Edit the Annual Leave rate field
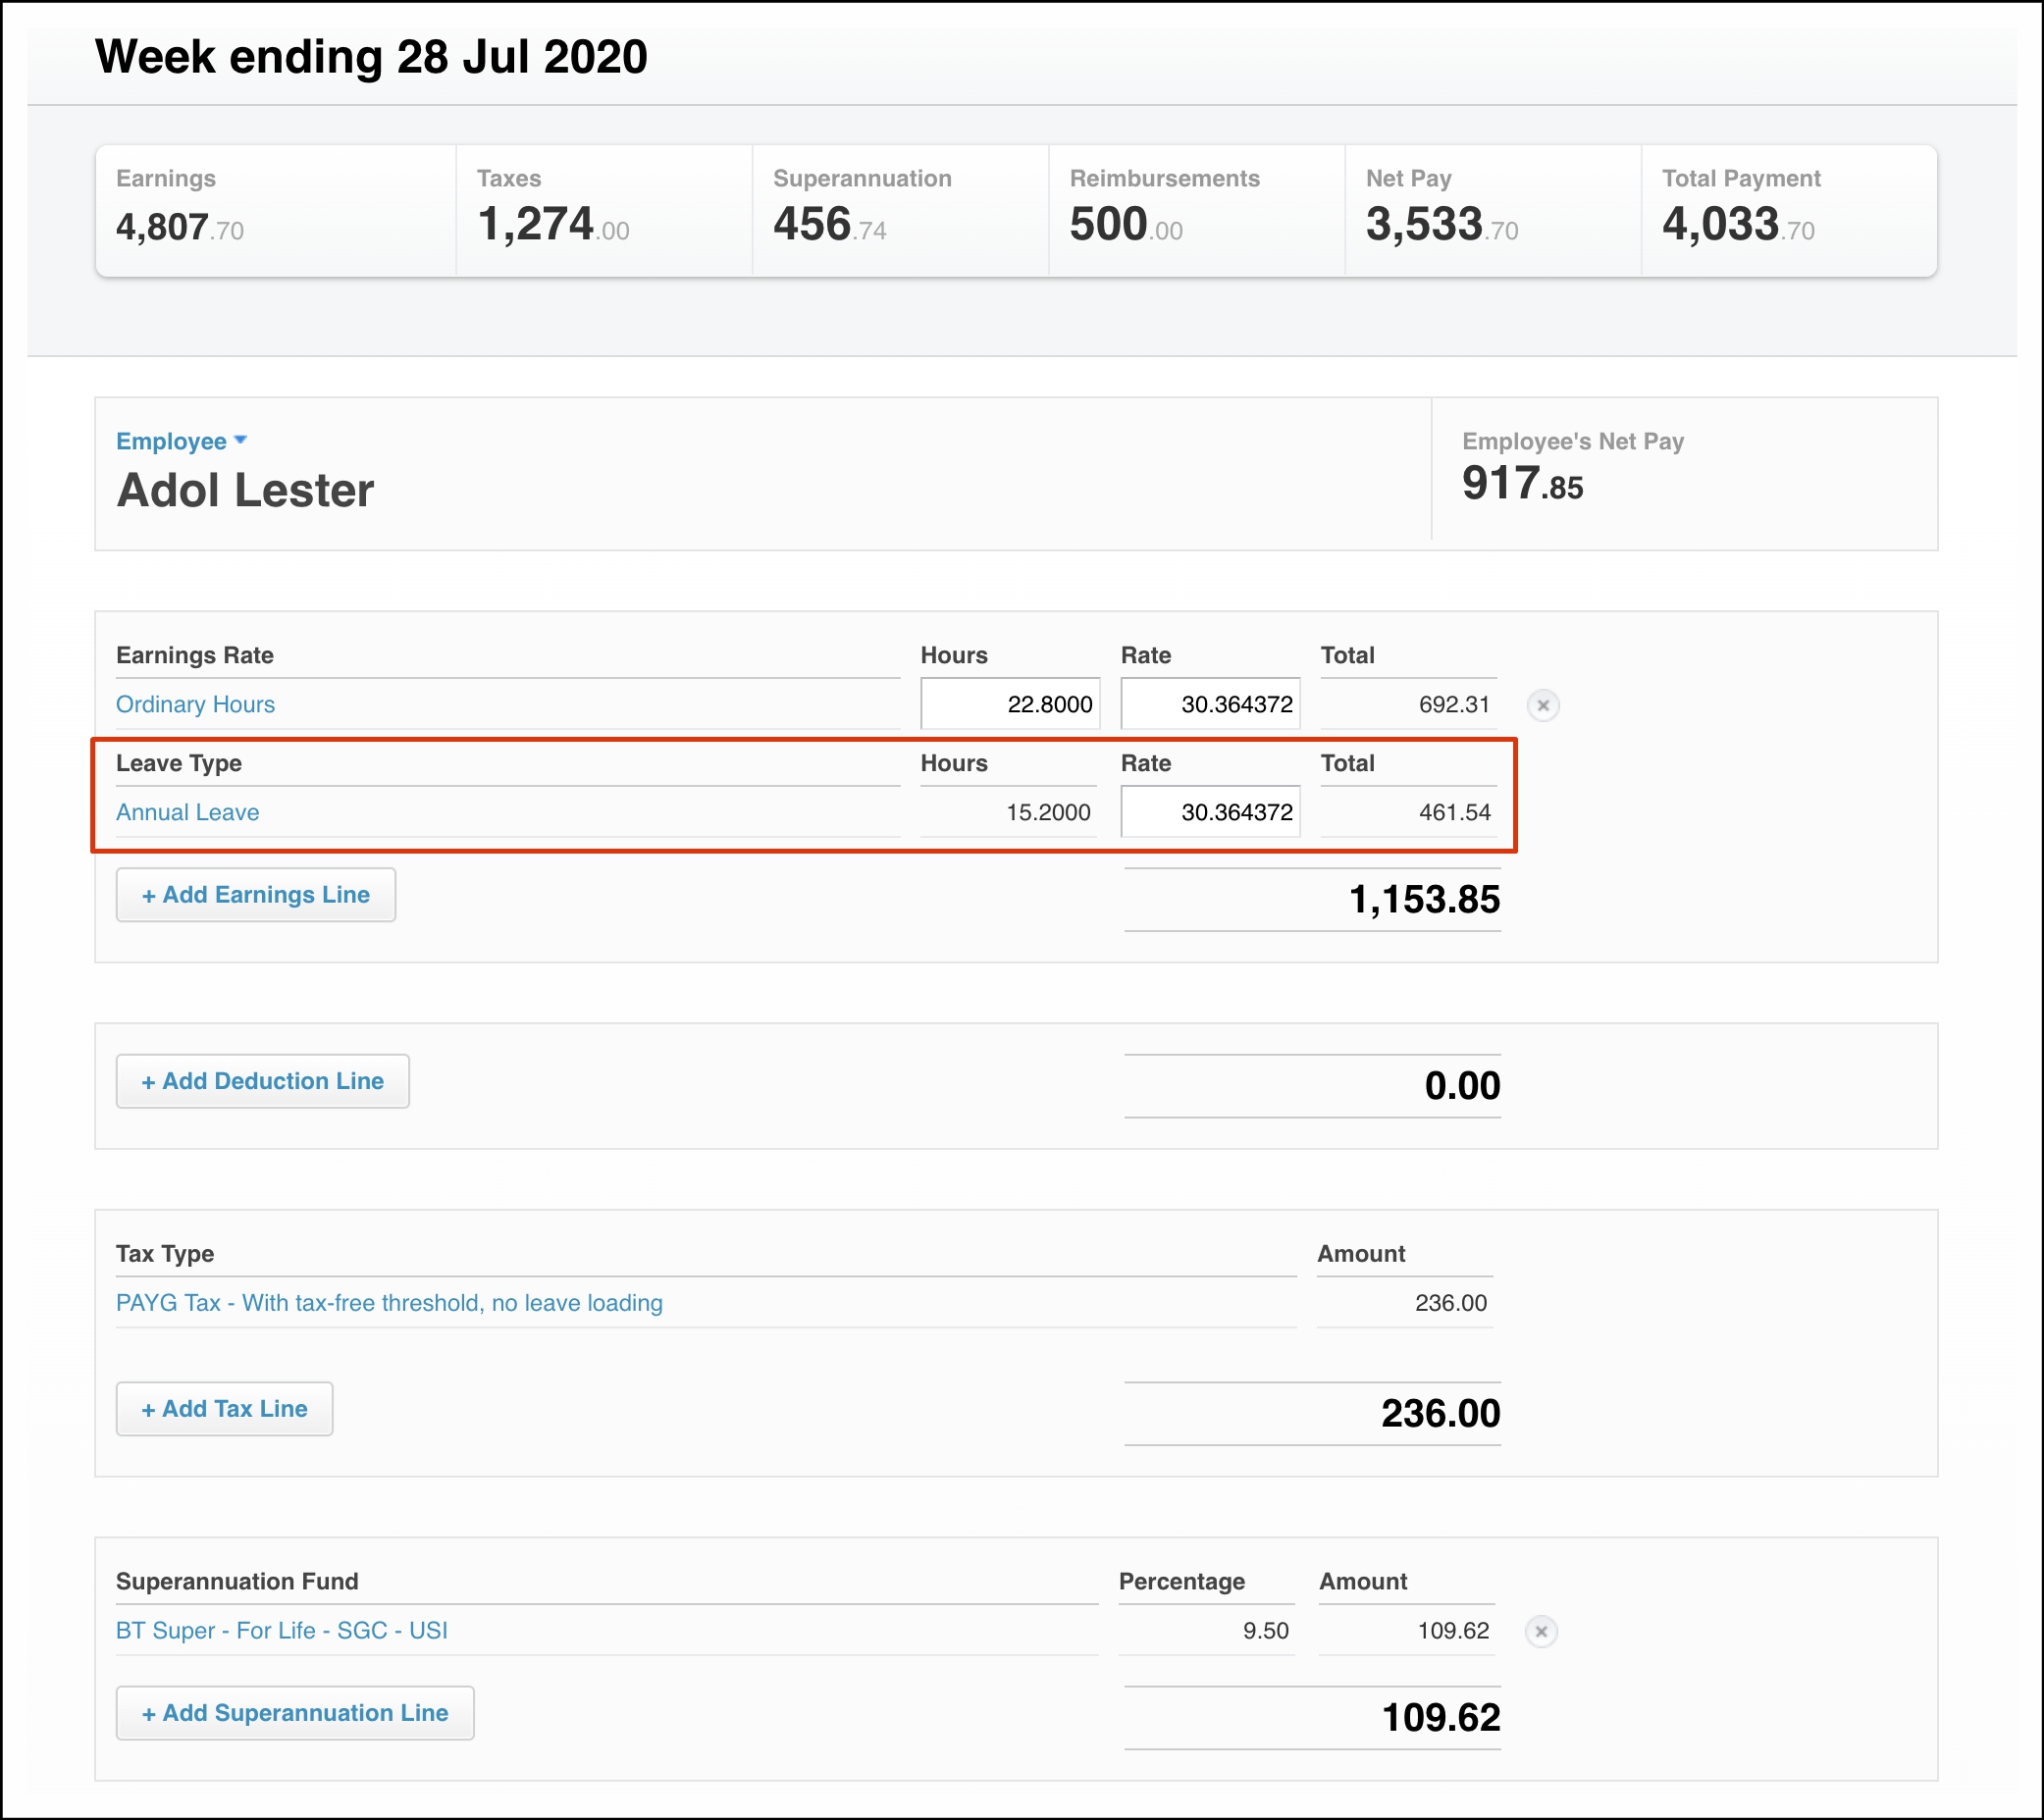Image resolution: width=2044 pixels, height=1820 pixels. point(1209,812)
